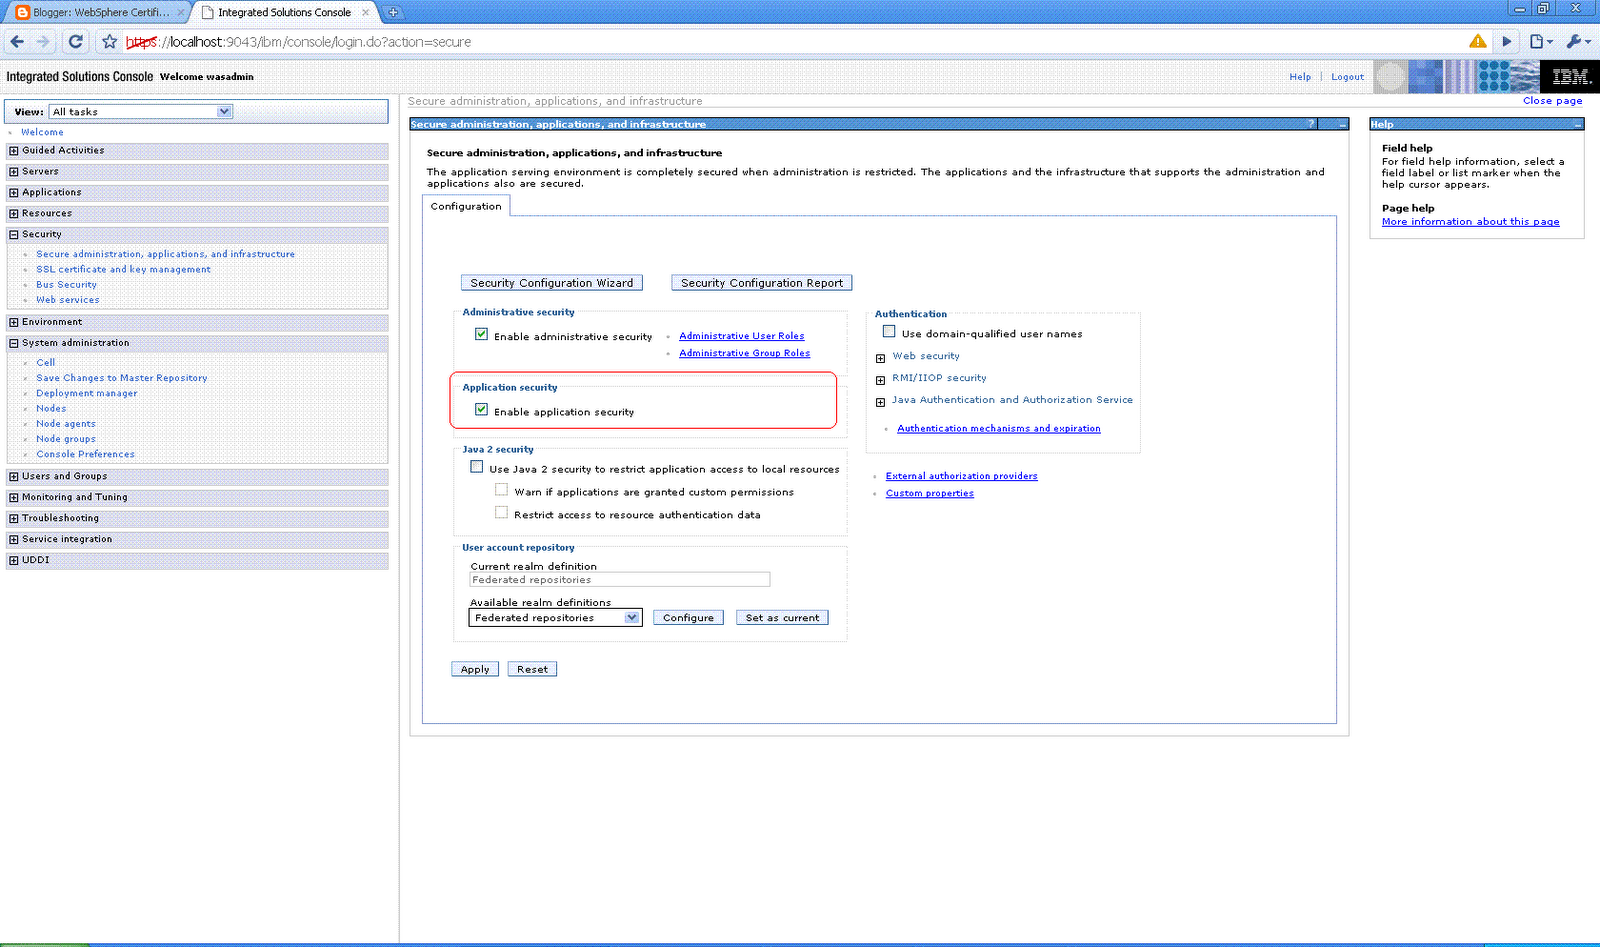The height and width of the screenshot is (947, 1600).
Task: Expand Guided Activities in navigation tree
Action: (14, 151)
